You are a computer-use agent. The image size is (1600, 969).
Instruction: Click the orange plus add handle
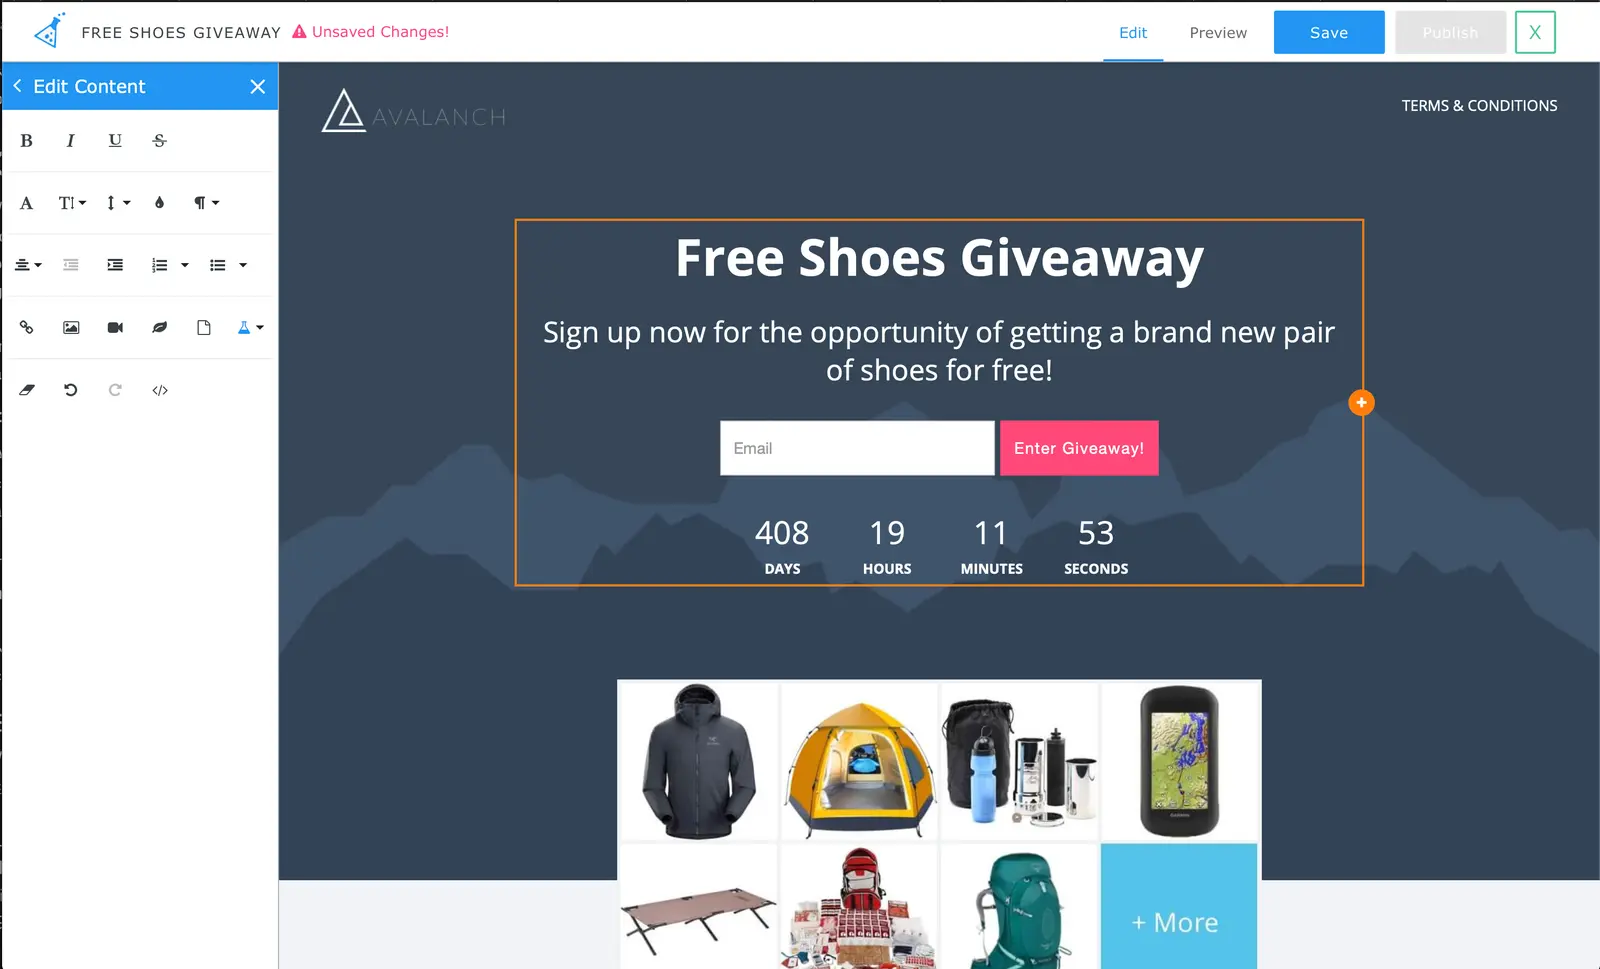point(1361,402)
